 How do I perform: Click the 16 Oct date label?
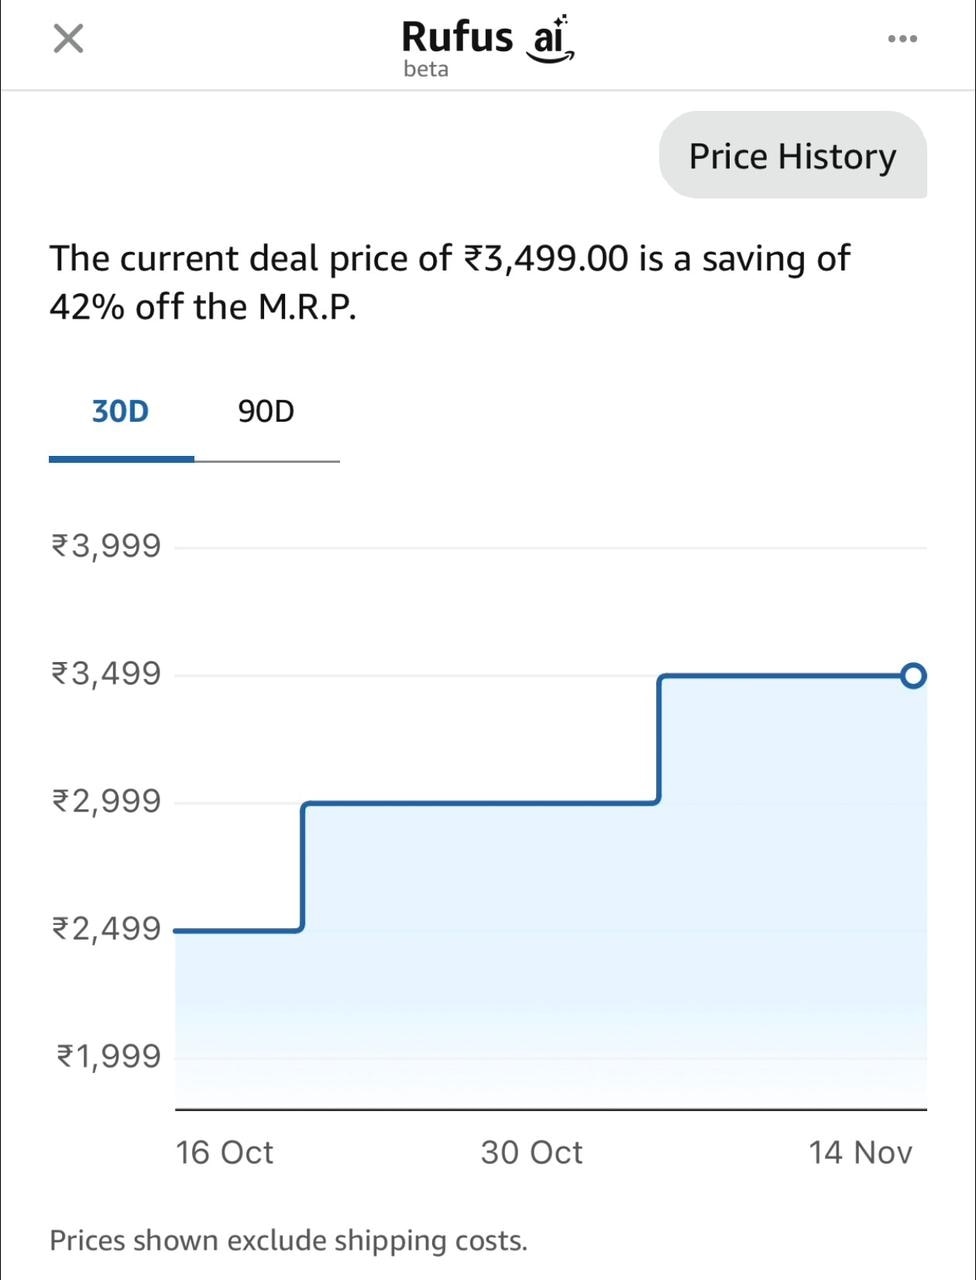click(224, 1152)
